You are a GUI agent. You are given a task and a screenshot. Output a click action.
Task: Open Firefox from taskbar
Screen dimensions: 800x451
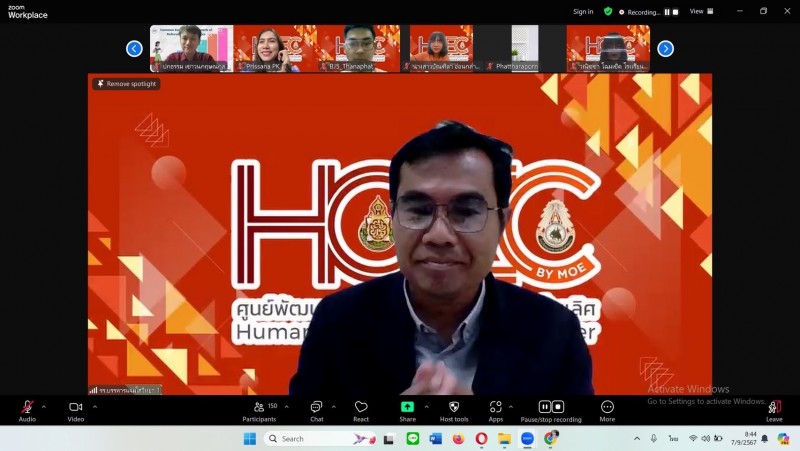[x=459, y=438]
